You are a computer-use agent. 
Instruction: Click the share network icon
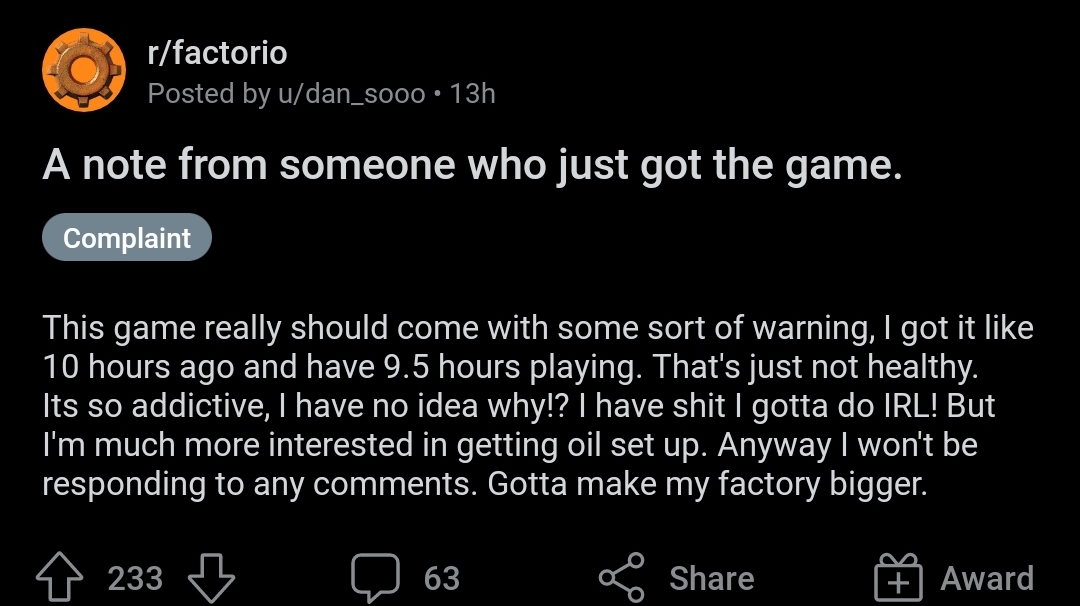622,579
